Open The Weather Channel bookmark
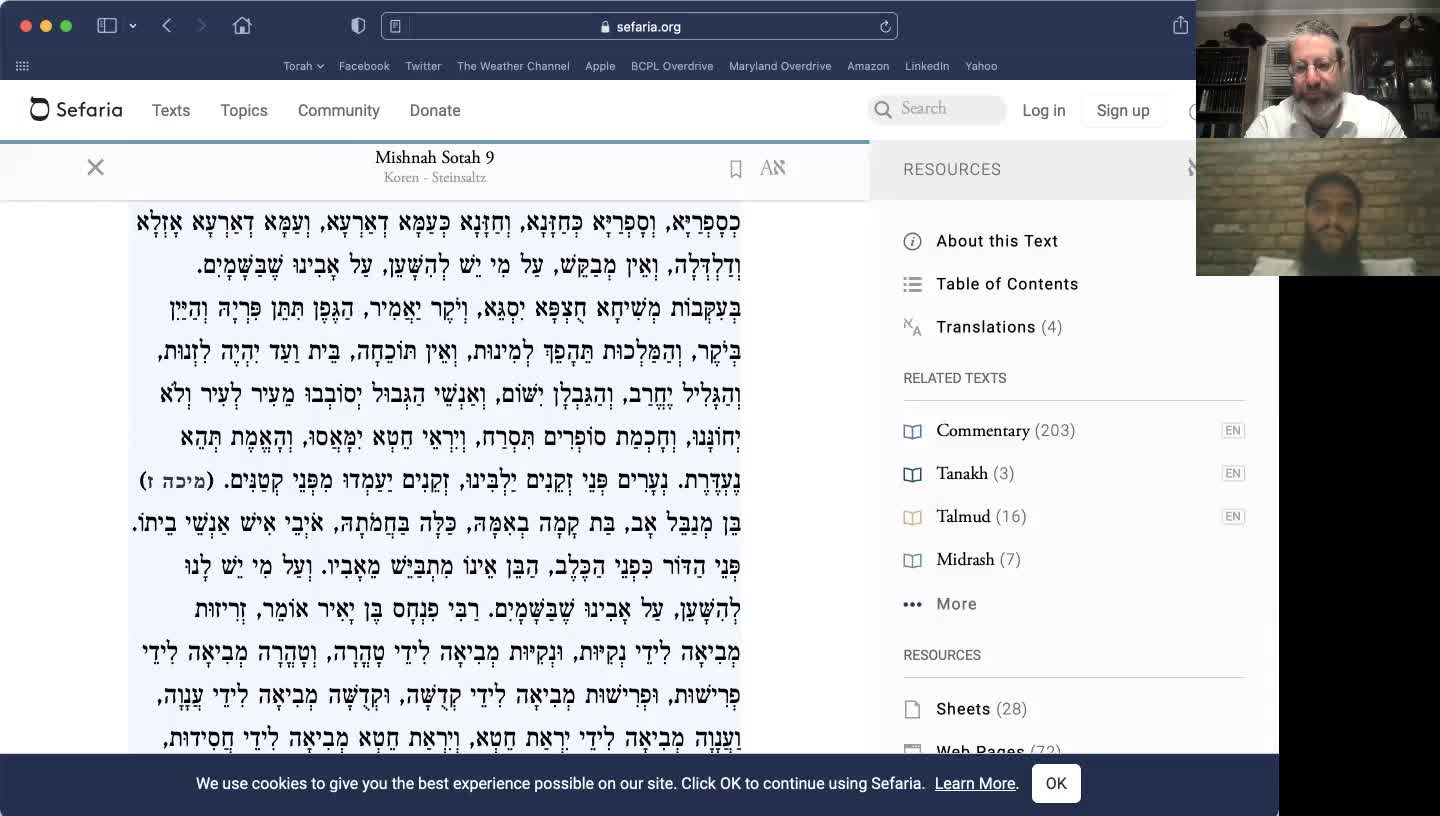Image resolution: width=1440 pixels, height=816 pixels. point(513,66)
